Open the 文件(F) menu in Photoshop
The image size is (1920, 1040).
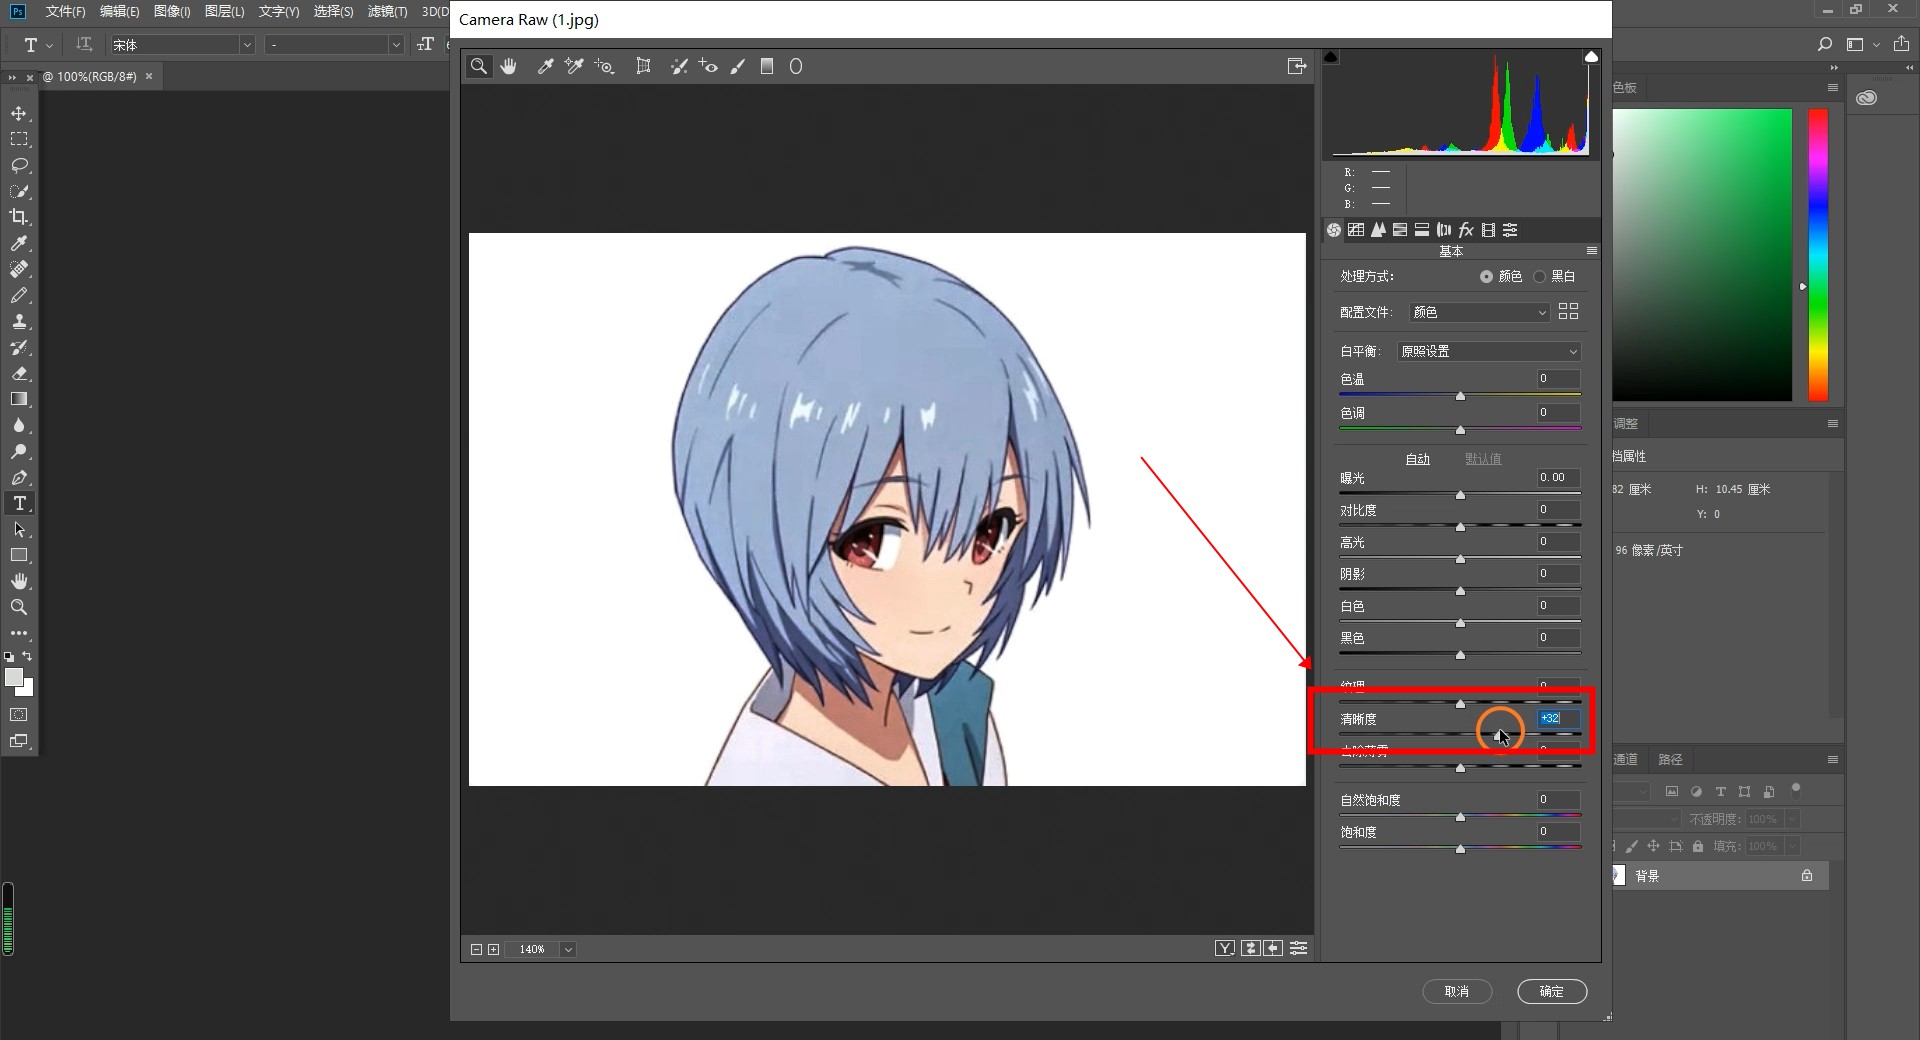(x=66, y=11)
